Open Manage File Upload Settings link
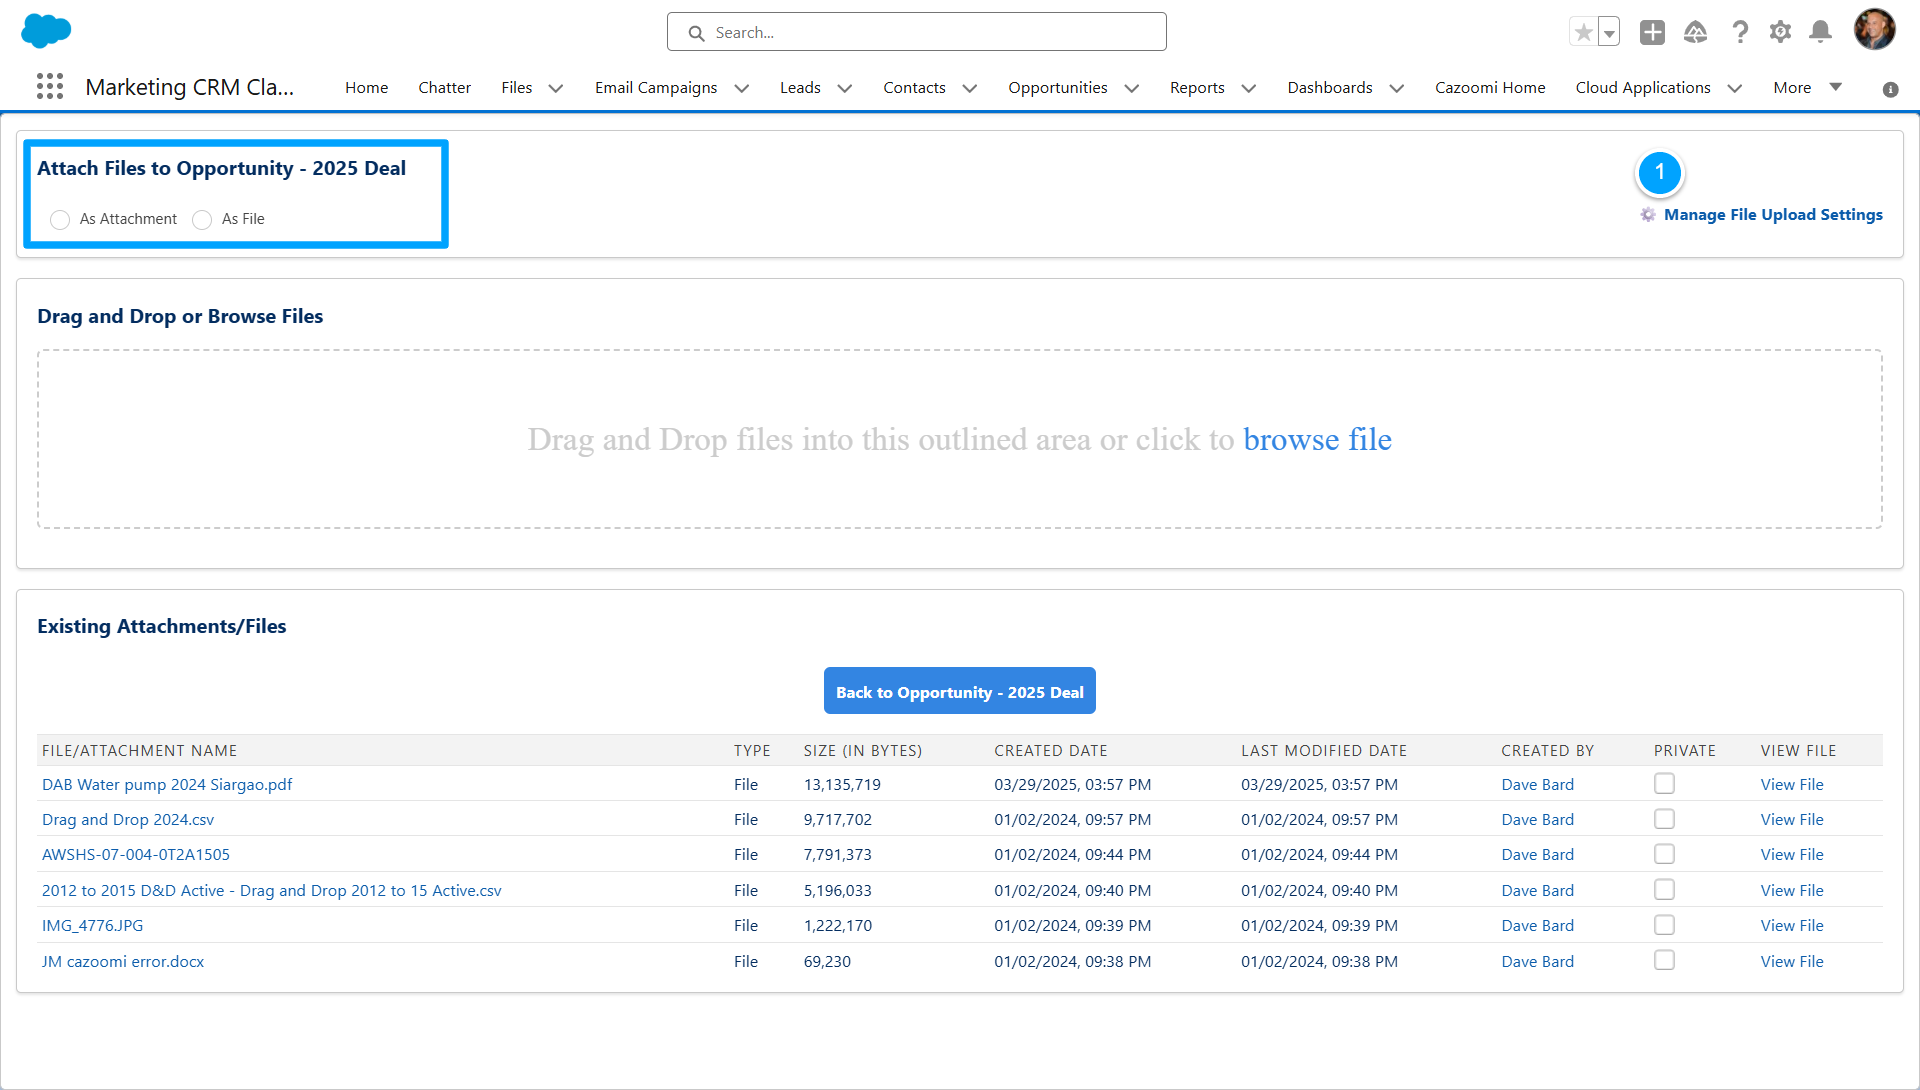The image size is (1920, 1090). point(1772,215)
